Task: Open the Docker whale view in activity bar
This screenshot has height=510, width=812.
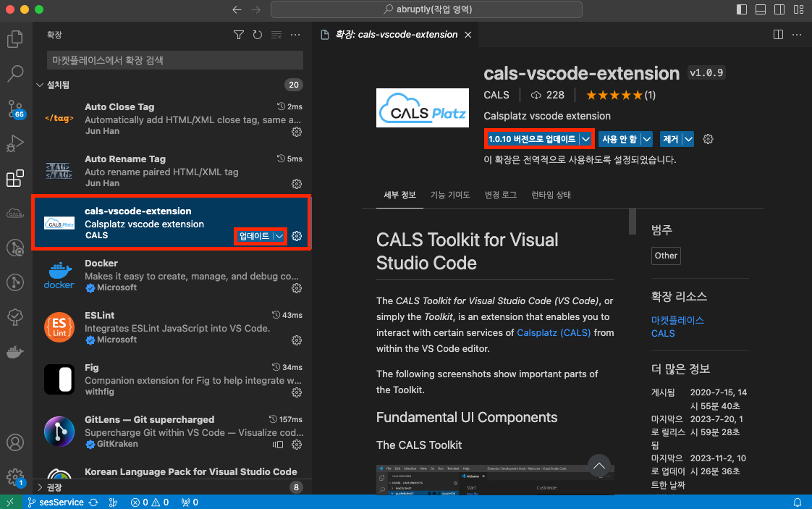Action: coord(15,353)
